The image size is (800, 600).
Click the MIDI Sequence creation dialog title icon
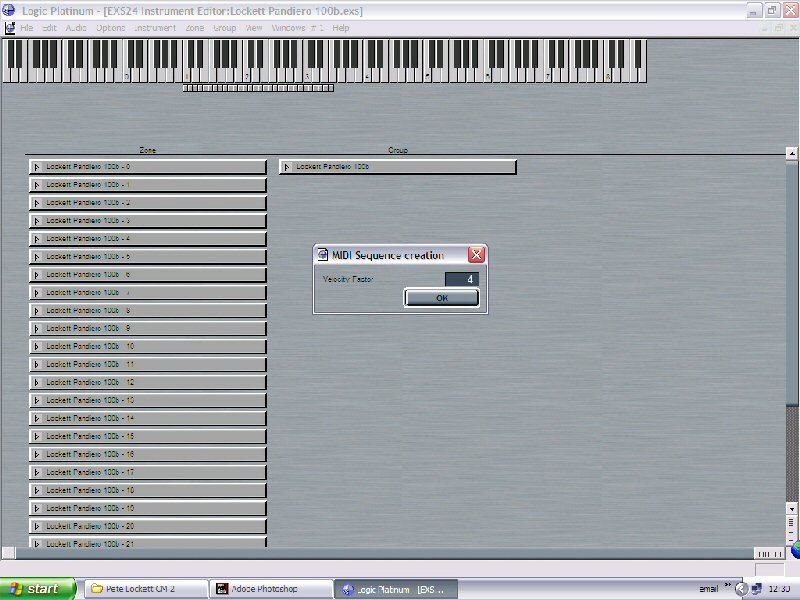click(x=323, y=255)
